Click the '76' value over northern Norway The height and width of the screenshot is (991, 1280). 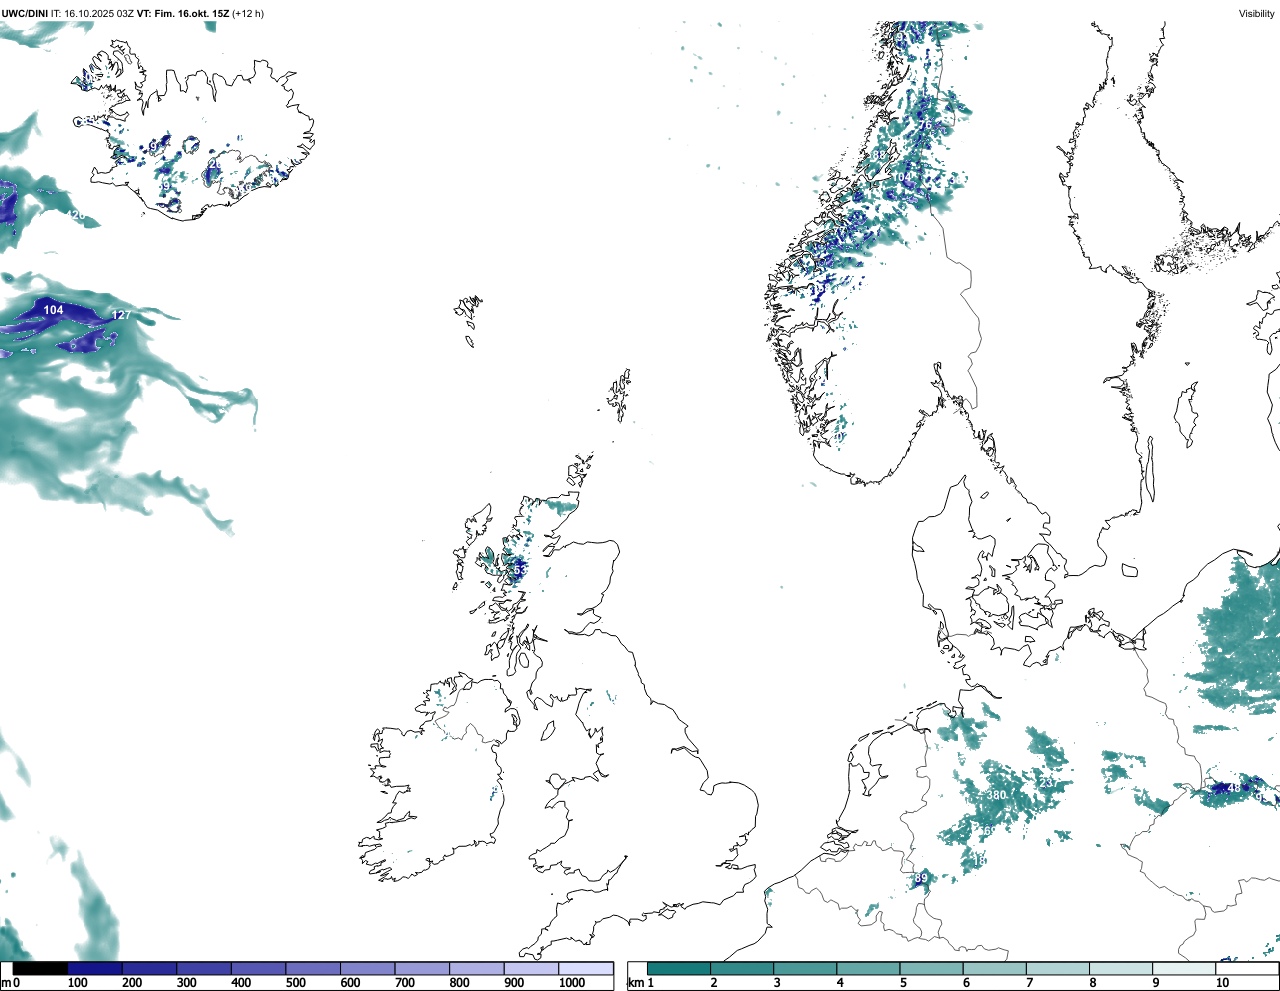925,125
